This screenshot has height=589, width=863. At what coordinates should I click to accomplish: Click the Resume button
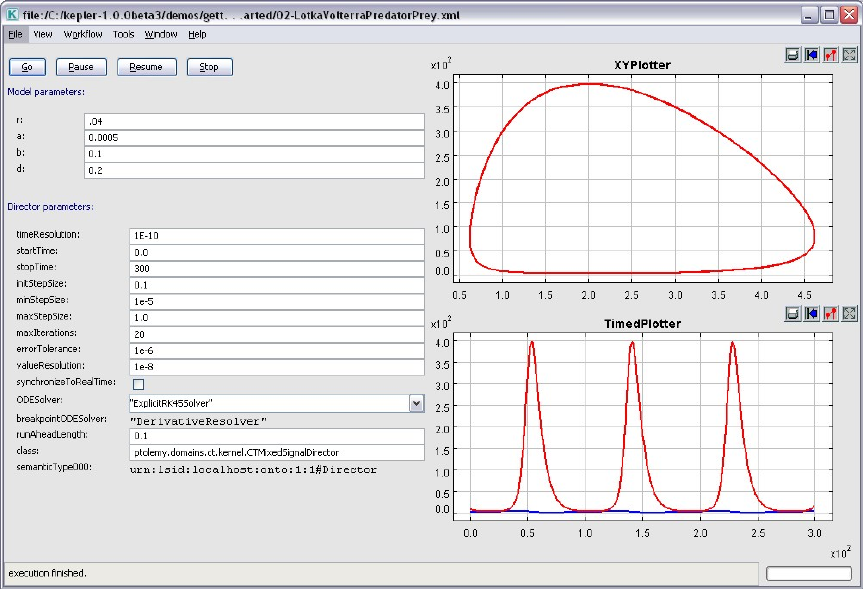click(147, 67)
